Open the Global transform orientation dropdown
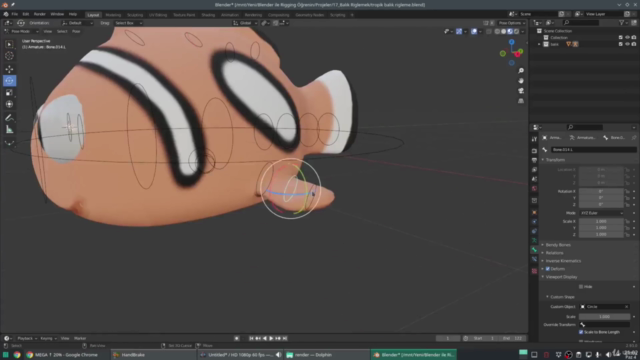Viewport: 640px width, 360px height. pos(245,23)
